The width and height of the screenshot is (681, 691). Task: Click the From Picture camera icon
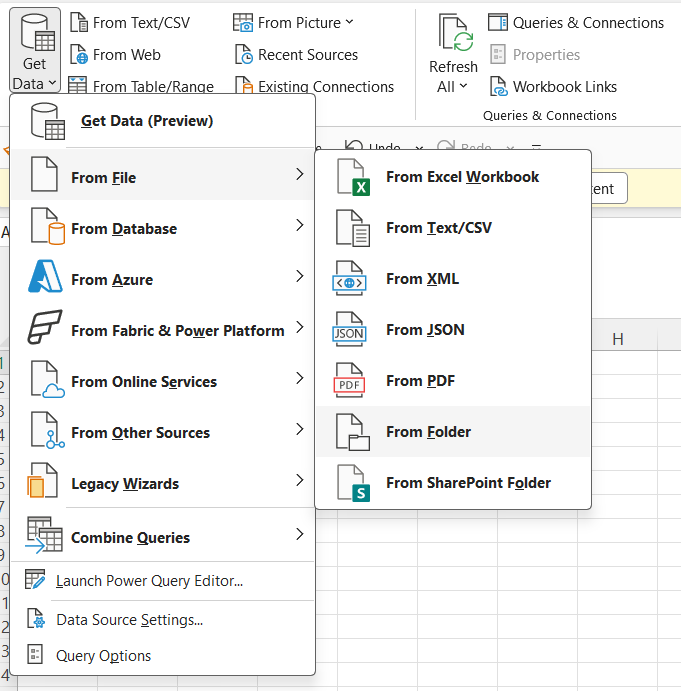click(x=243, y=22)
